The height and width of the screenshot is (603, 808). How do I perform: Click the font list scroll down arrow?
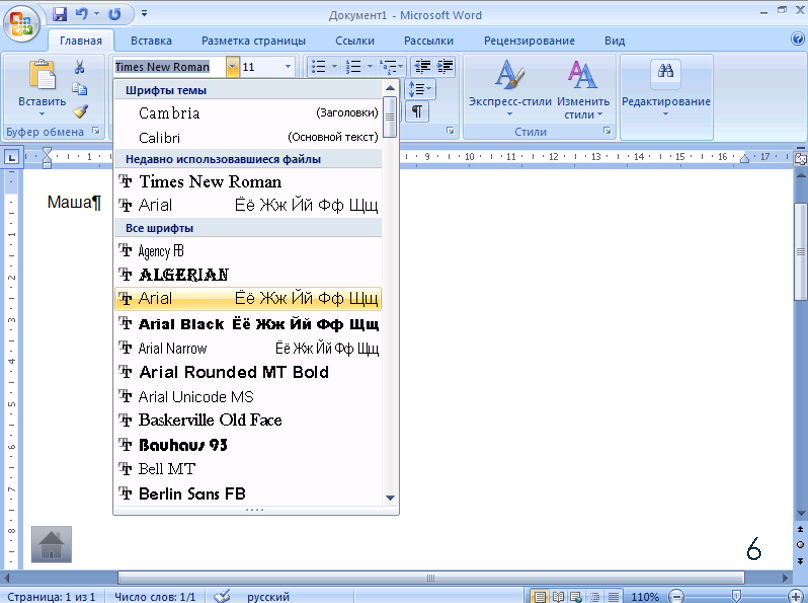pos(390,498)
